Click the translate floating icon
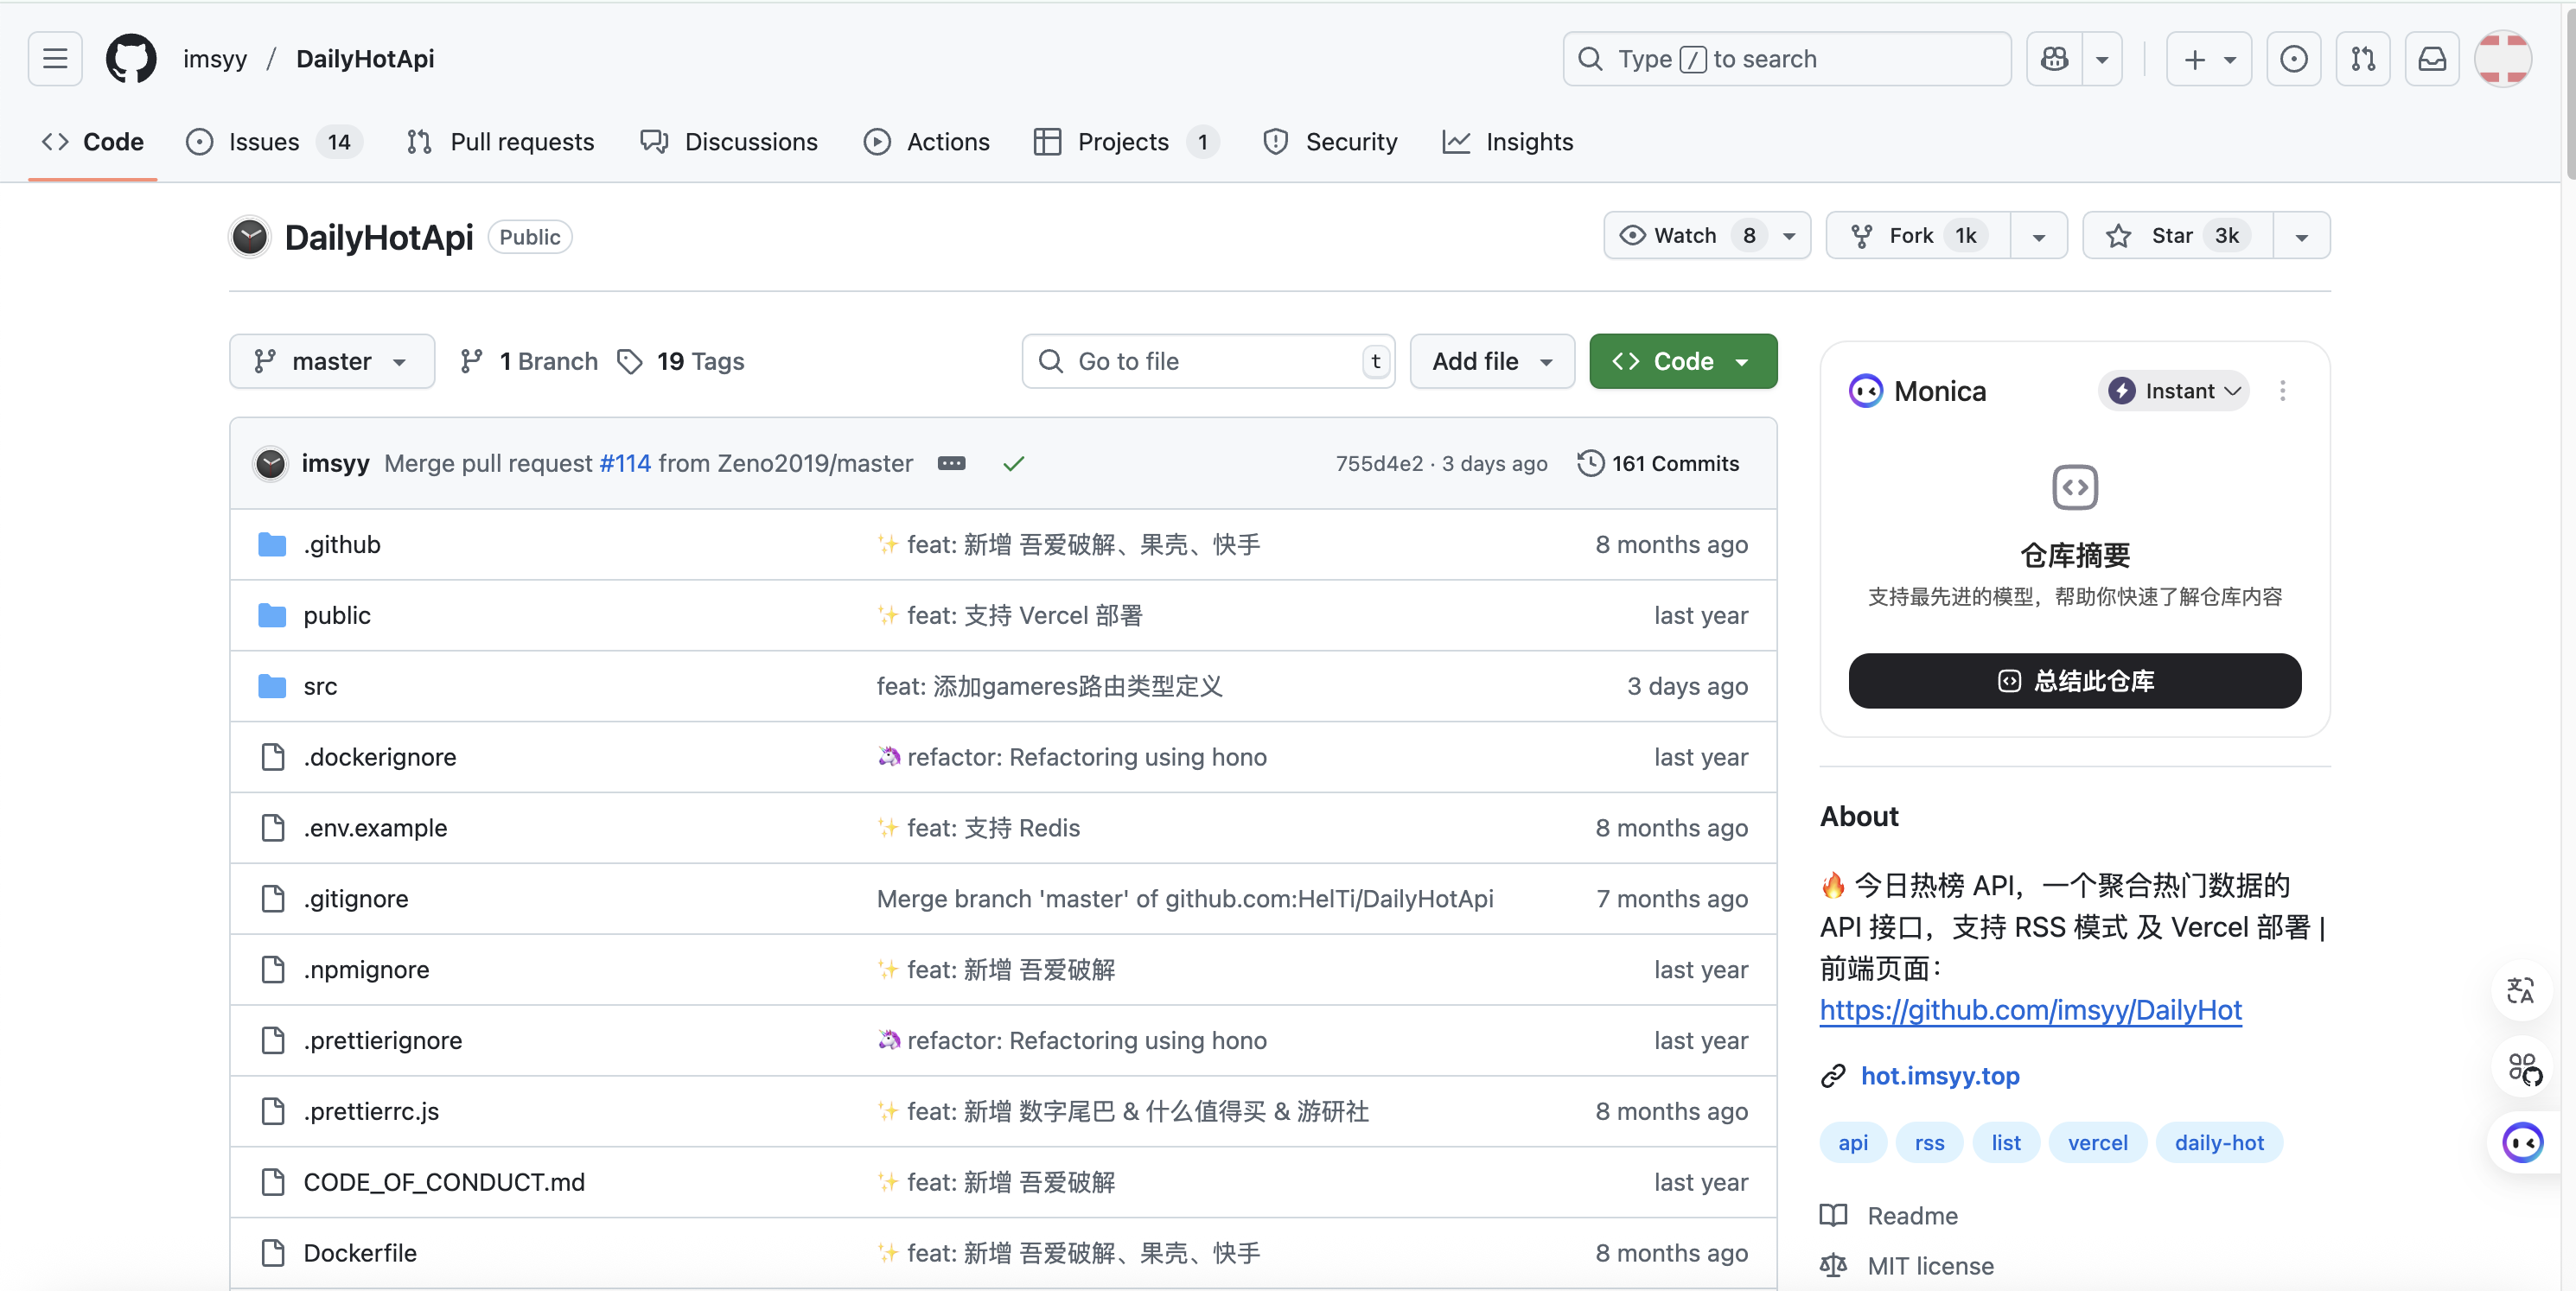 (x=2521, y=990)
